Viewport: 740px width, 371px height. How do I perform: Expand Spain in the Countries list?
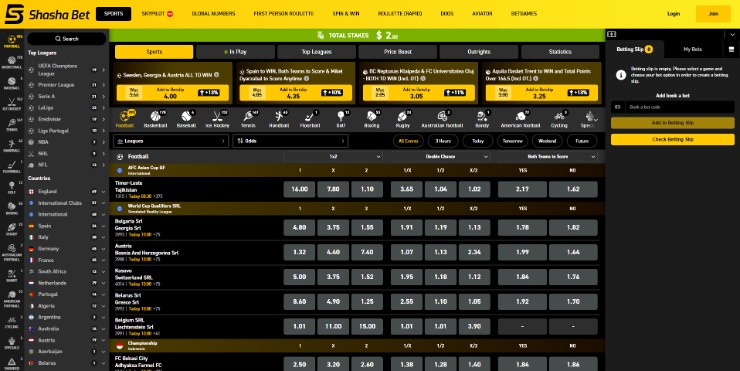click(x=103, y=226)
